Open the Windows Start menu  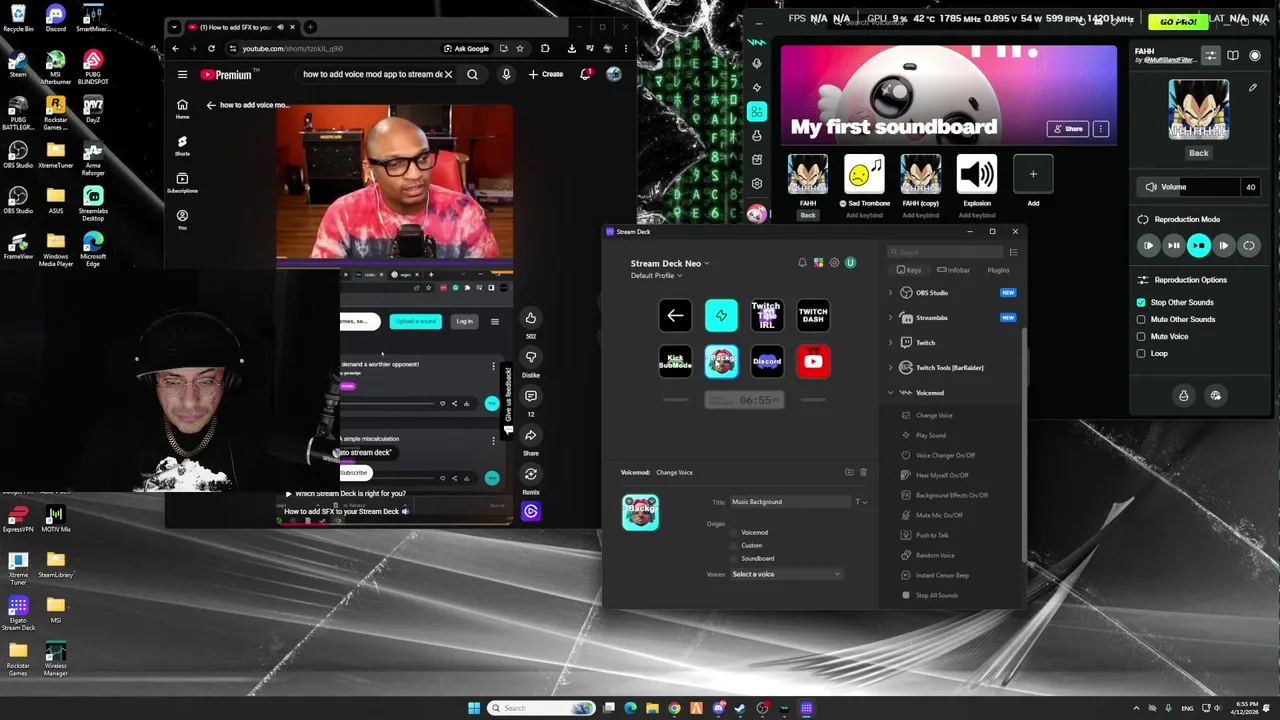click(474, 708)
